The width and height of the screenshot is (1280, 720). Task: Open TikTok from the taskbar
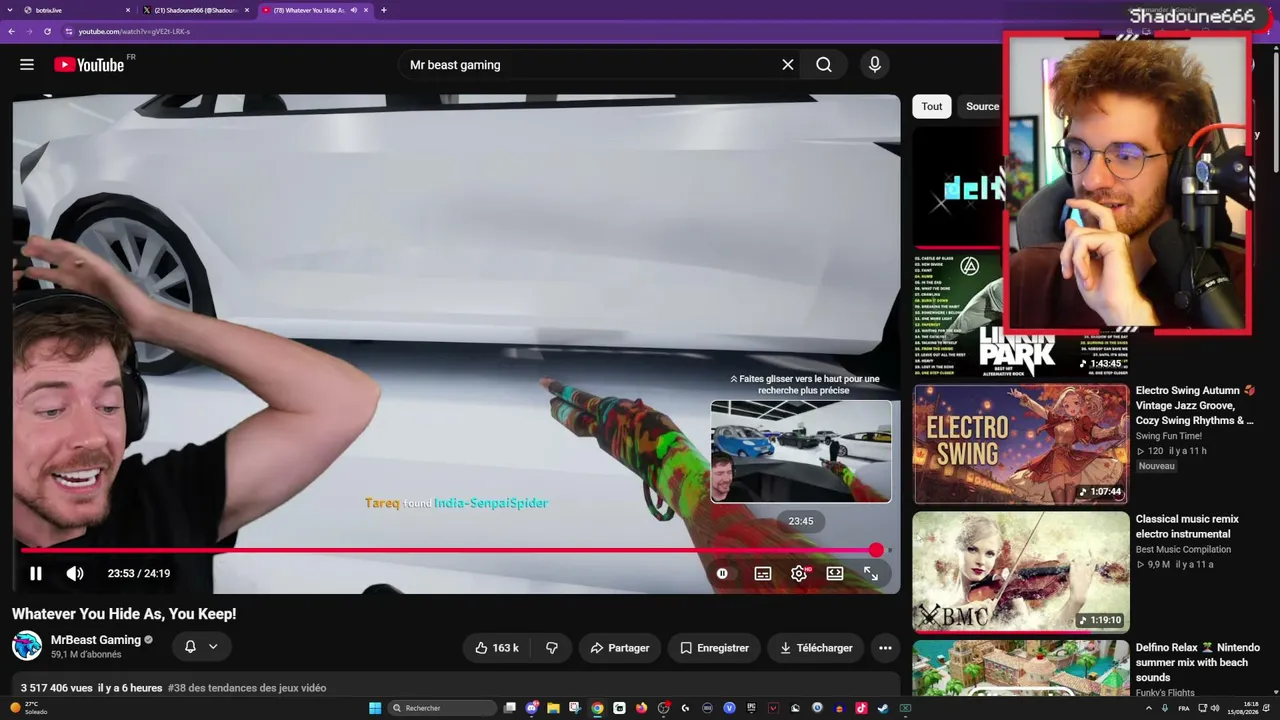[x=861, y=708]
